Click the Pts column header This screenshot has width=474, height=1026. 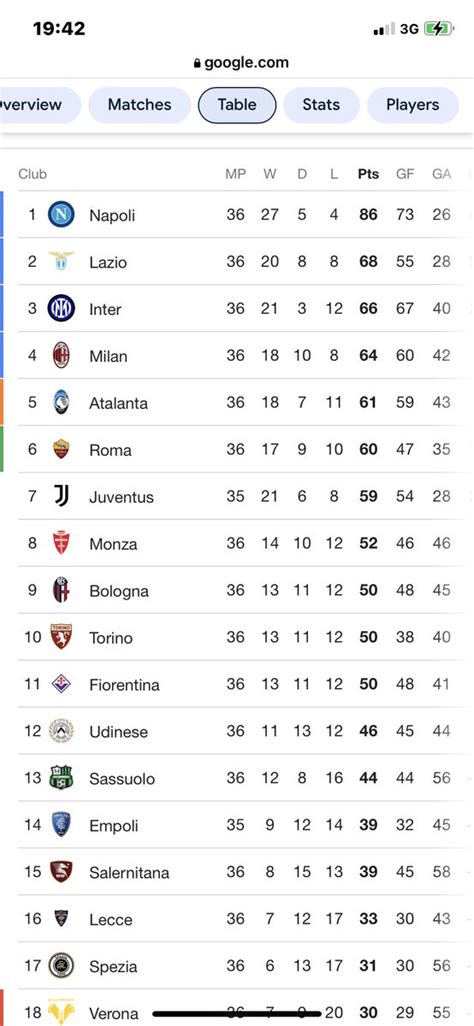(x=369, y=174)
